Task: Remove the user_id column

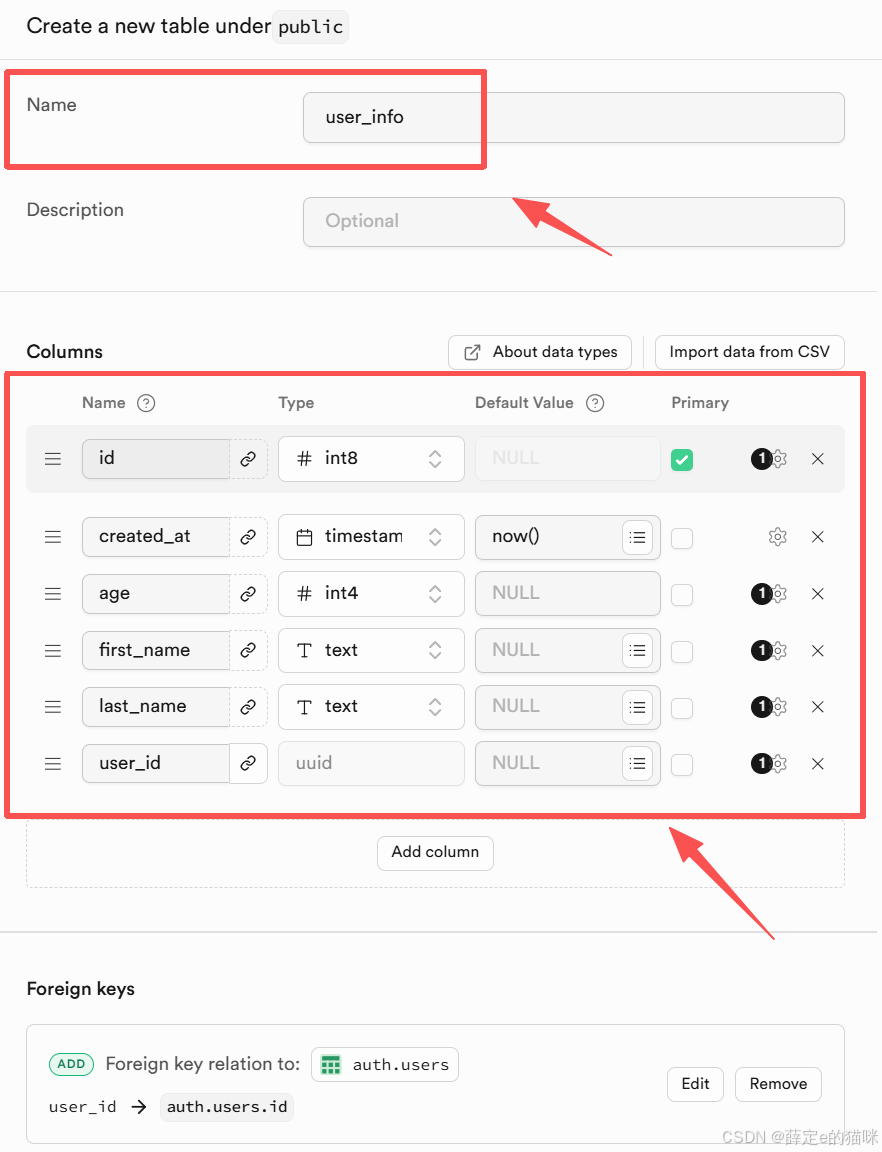Action: [x=817, y=764]
